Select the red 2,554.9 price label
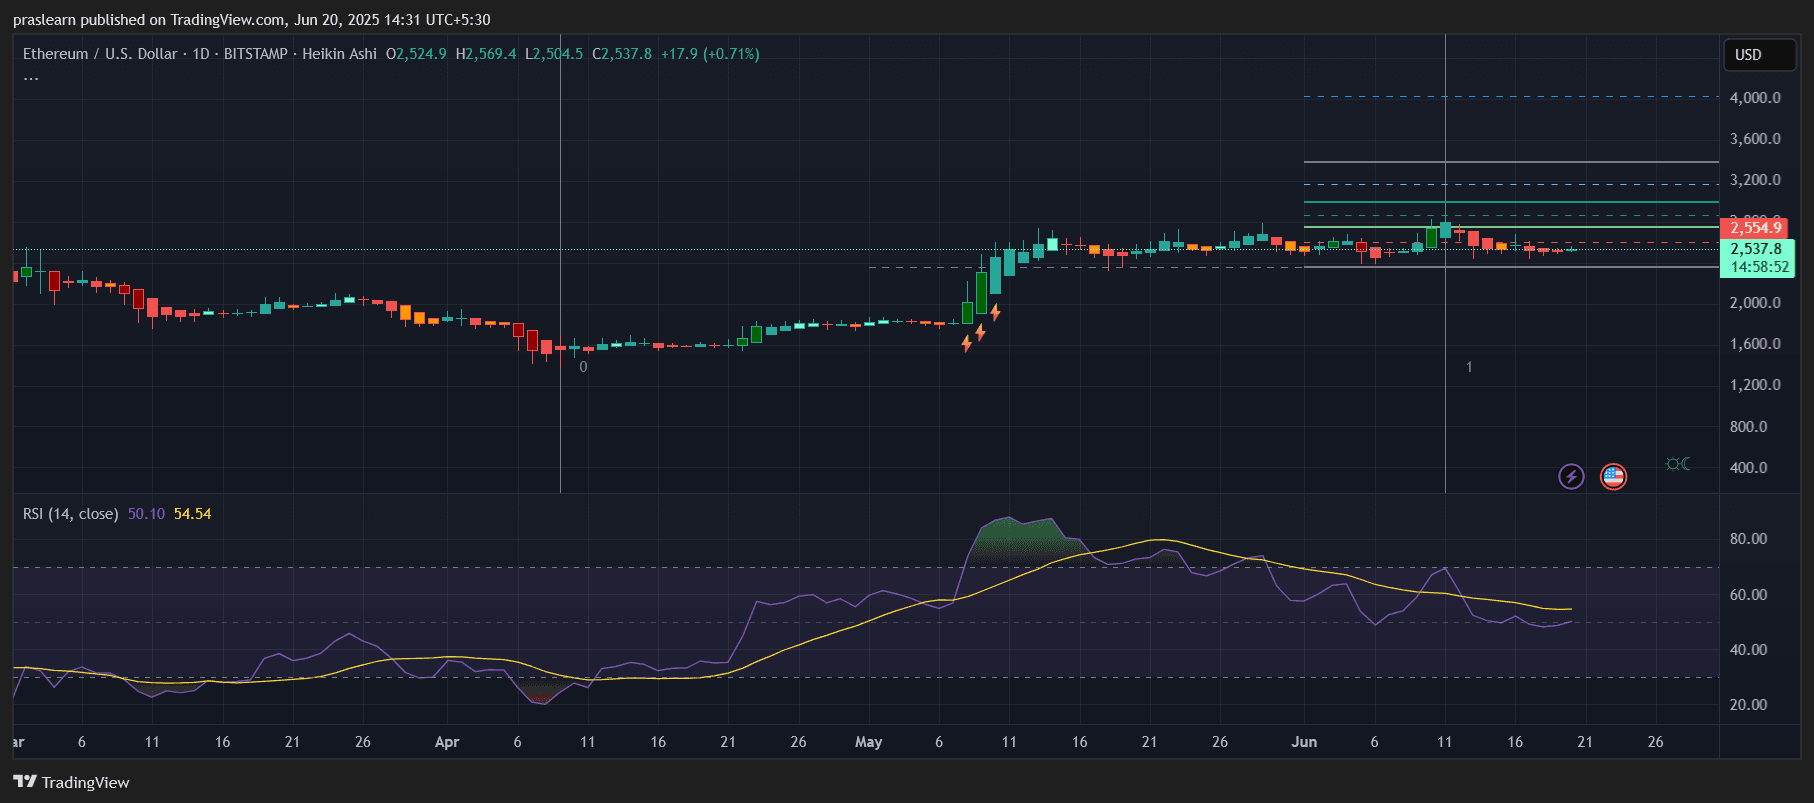The height and width of the screenshot is (803, 1814). click(1756, 228)
